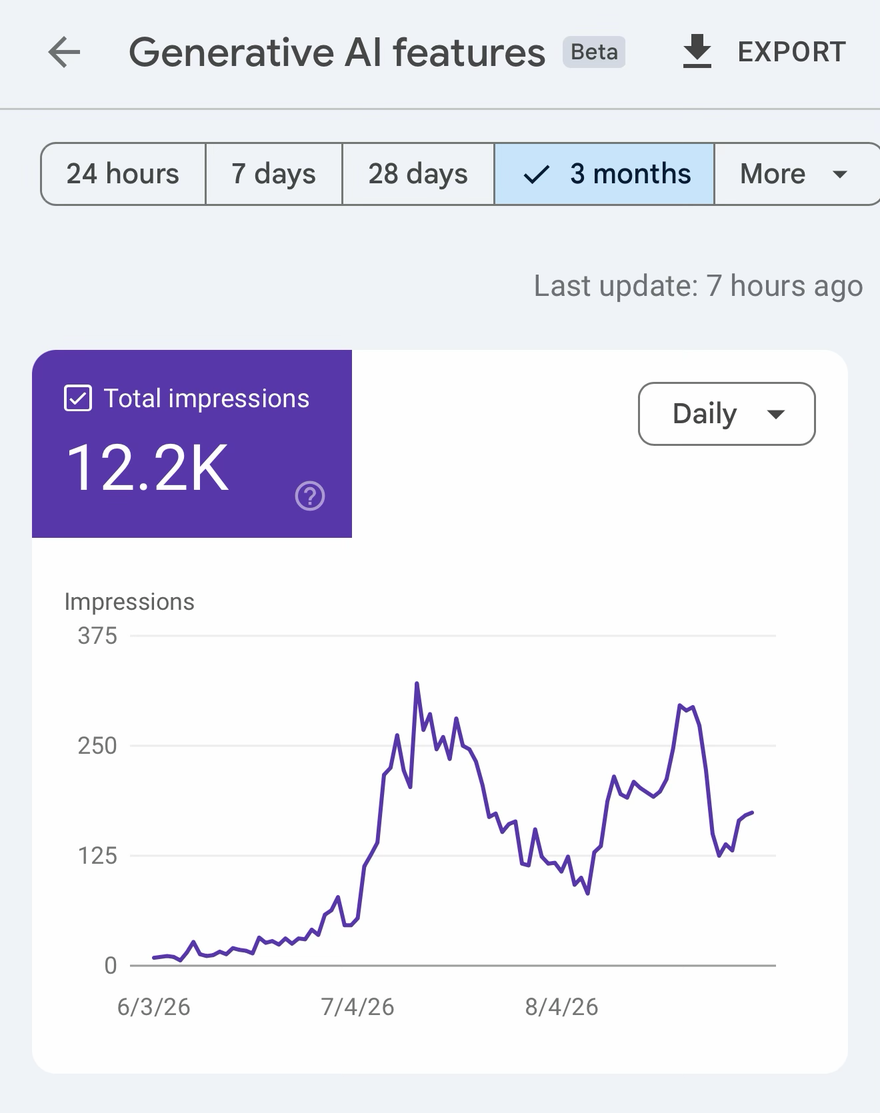Open the help question mark in impressions card
This screenshot has height=1113, width=880.
tap(310, 495)
